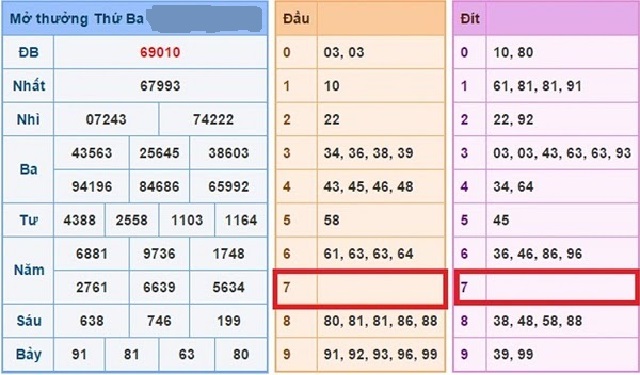Select the Nhì number 07243
The height and width of the screenshot is (375, 640).
(x=106, y=120)
